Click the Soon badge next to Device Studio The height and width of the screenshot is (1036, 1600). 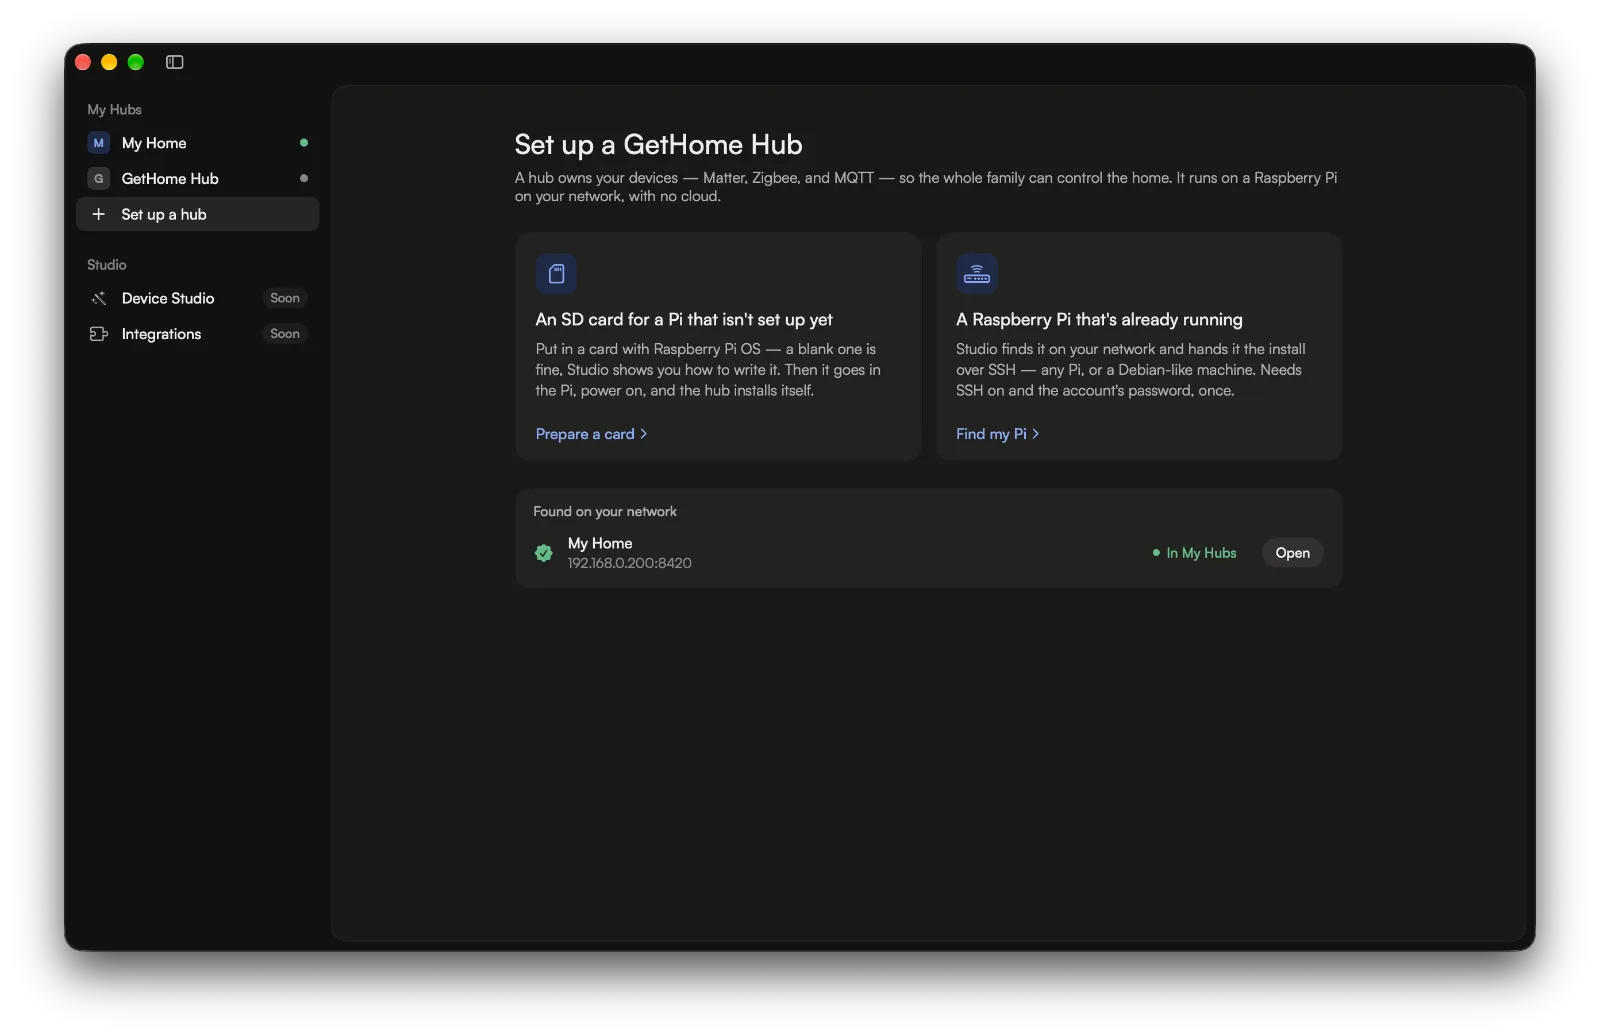(285, 298)
